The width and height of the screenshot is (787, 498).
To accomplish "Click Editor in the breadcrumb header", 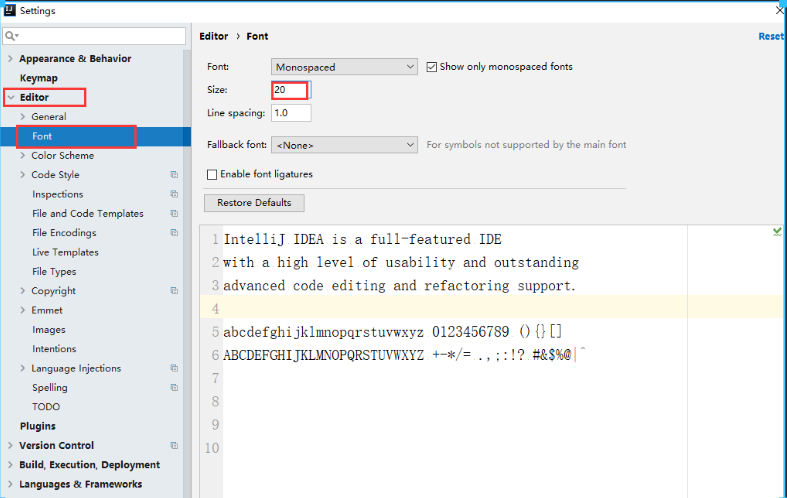I will point(214,36).
